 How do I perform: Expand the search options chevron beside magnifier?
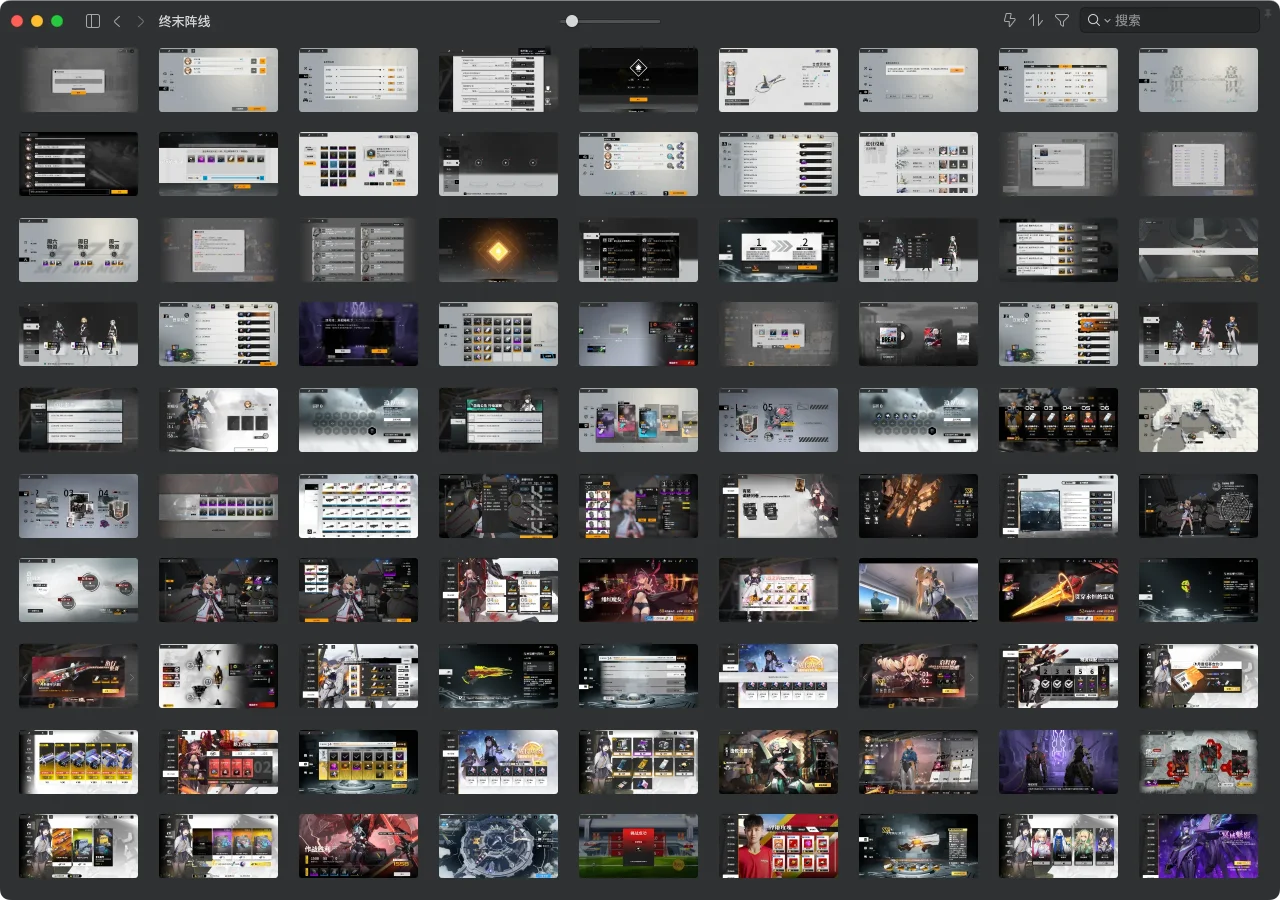[1108, 21]
